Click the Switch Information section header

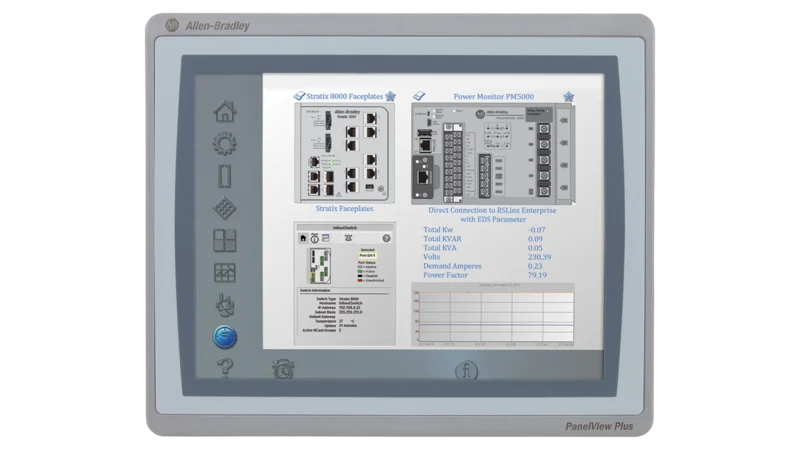(315, 290)
